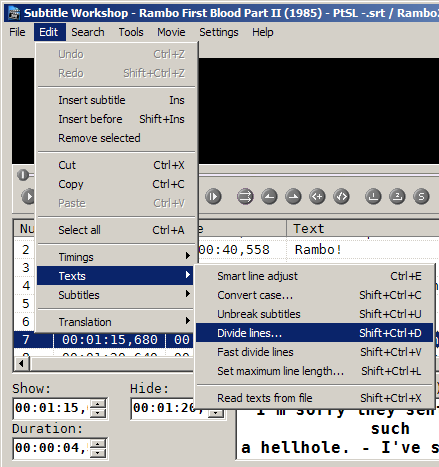Viewport: 439px width, 467px height.
Task: Choose Select all in the Edit menu
Action: pos(116,230)
